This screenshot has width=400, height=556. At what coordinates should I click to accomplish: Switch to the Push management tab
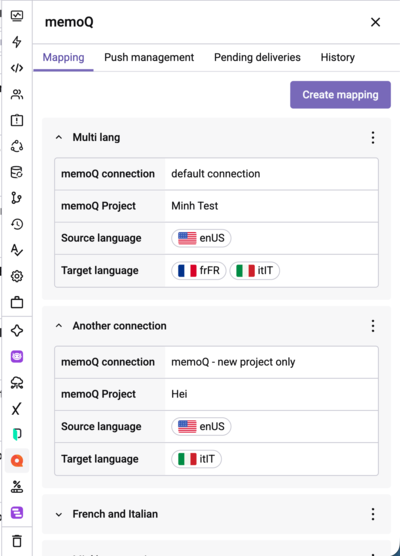coord(149,57)
